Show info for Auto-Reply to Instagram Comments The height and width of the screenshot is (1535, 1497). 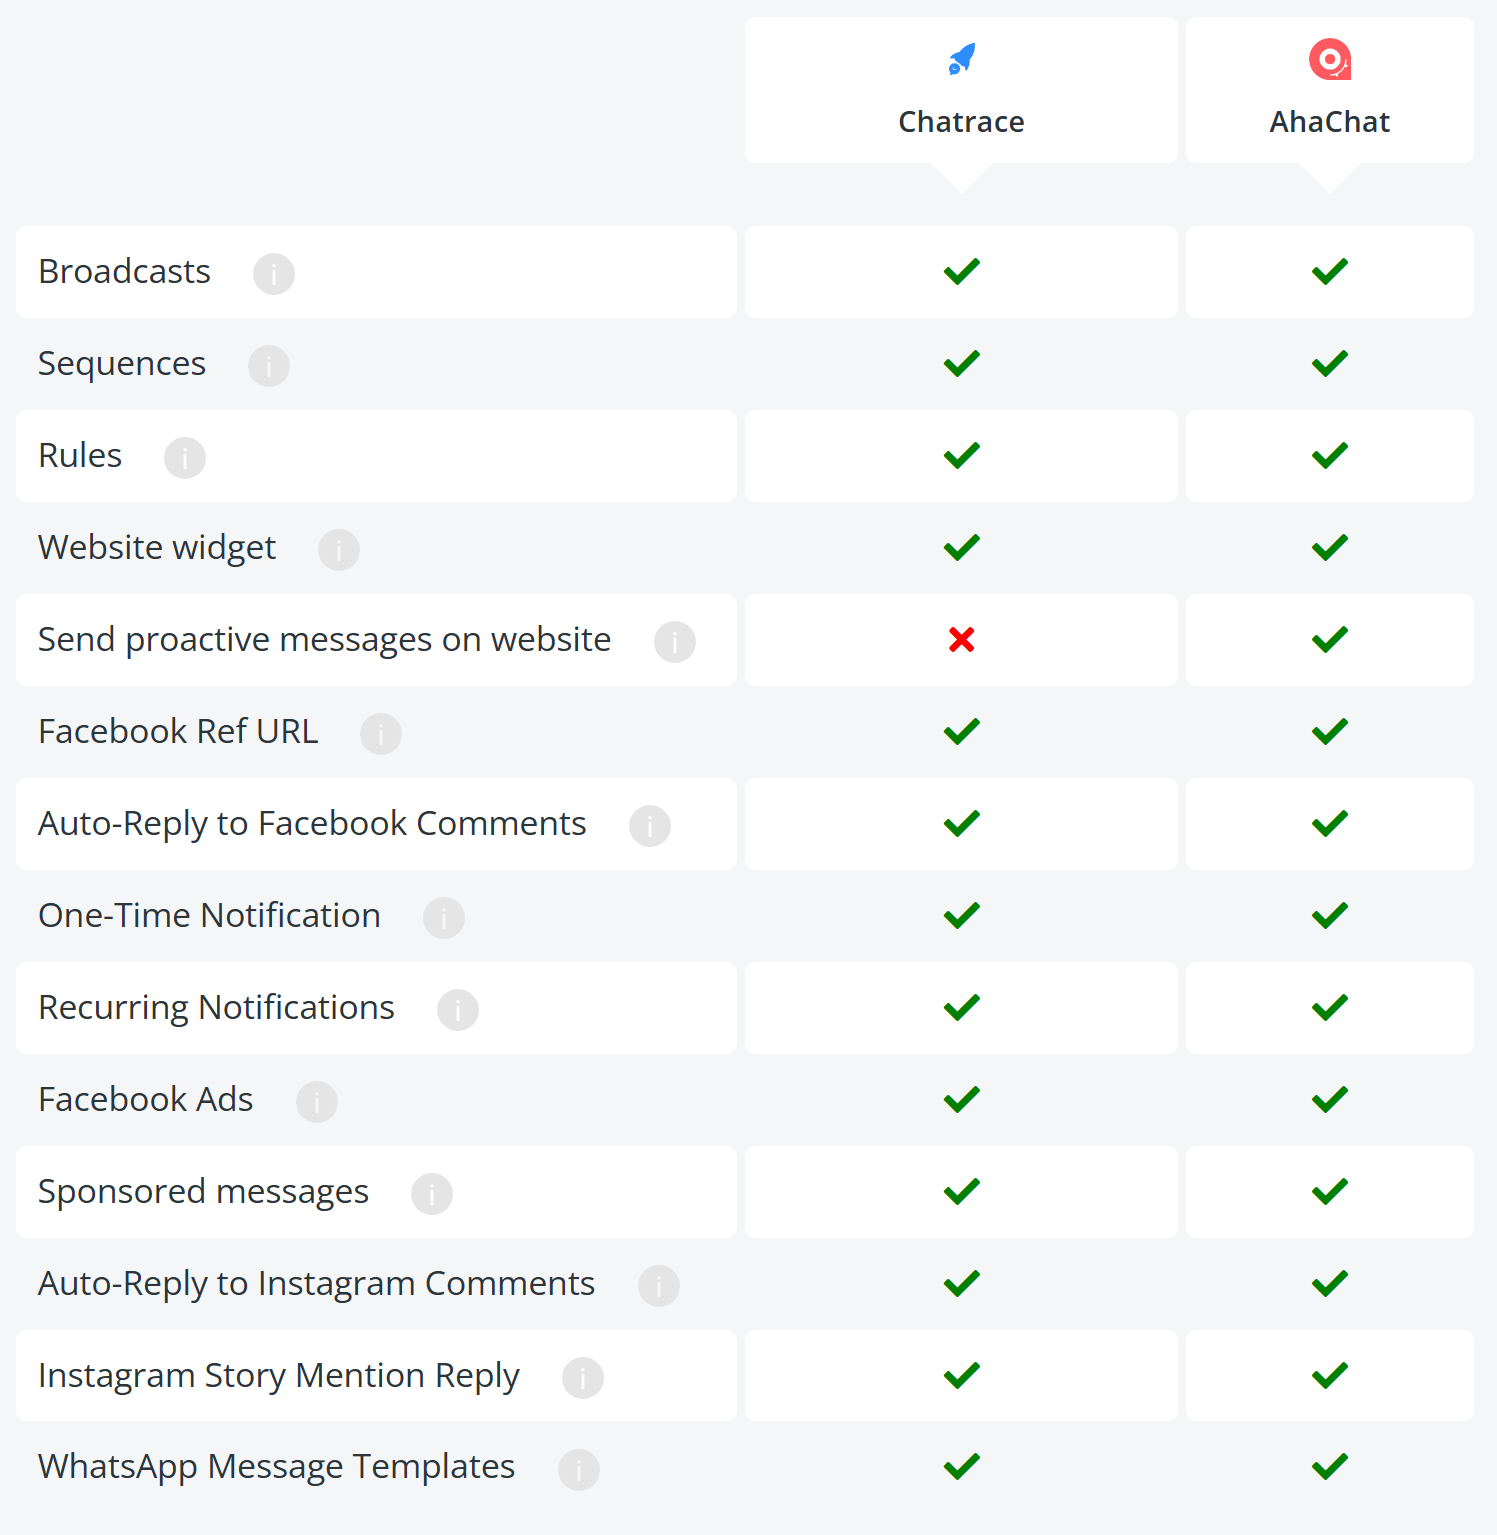659,1285
